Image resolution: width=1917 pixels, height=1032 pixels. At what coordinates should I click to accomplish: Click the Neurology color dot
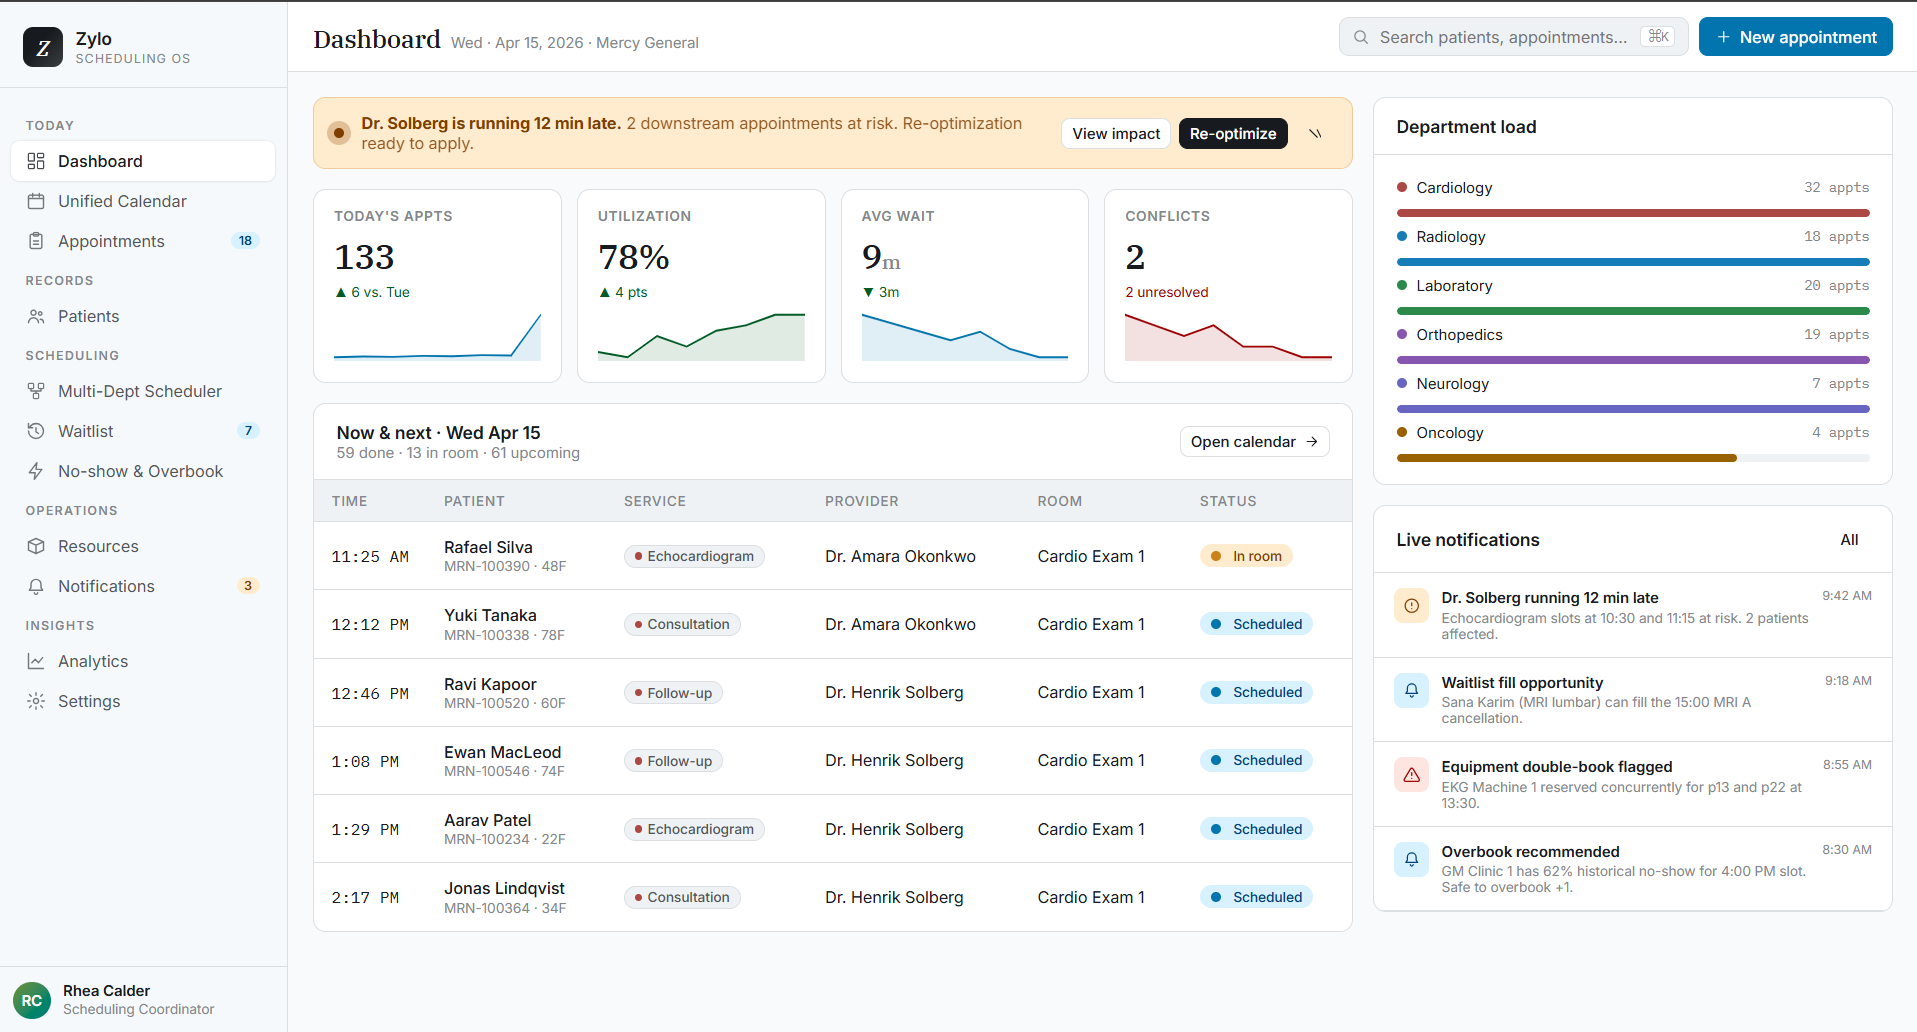click(x=1402, y=383)
